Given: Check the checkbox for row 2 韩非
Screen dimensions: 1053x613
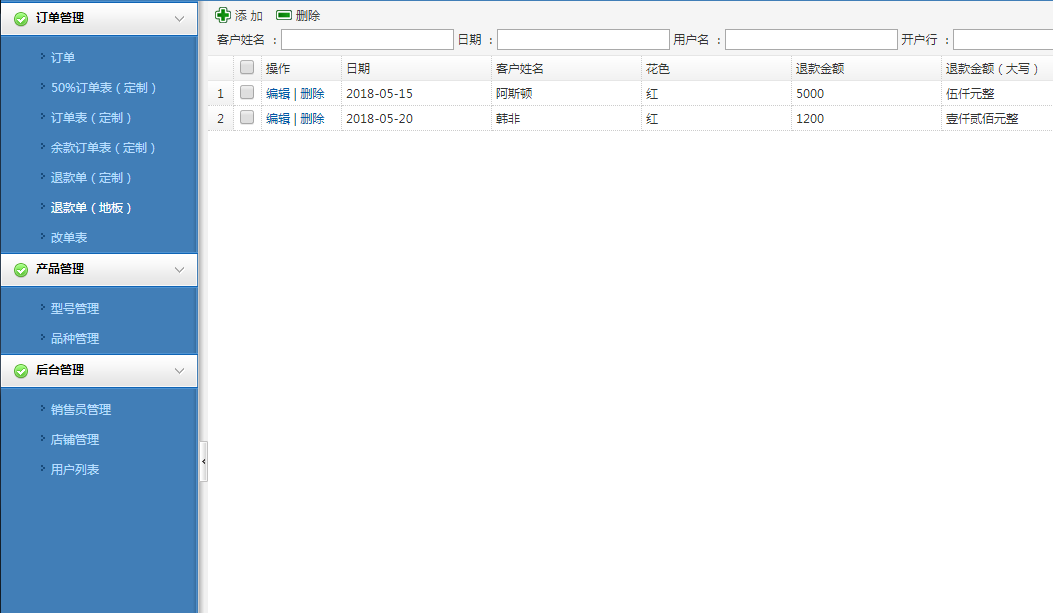Looking at the screenshot, I should [x=247, y=117].
